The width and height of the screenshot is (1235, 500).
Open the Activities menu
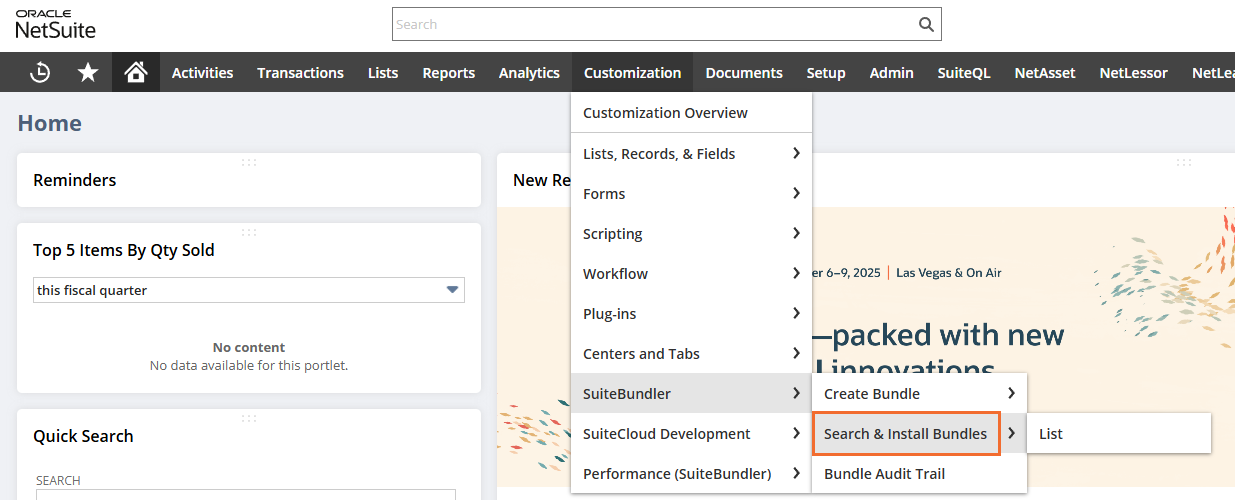(202, 72)
